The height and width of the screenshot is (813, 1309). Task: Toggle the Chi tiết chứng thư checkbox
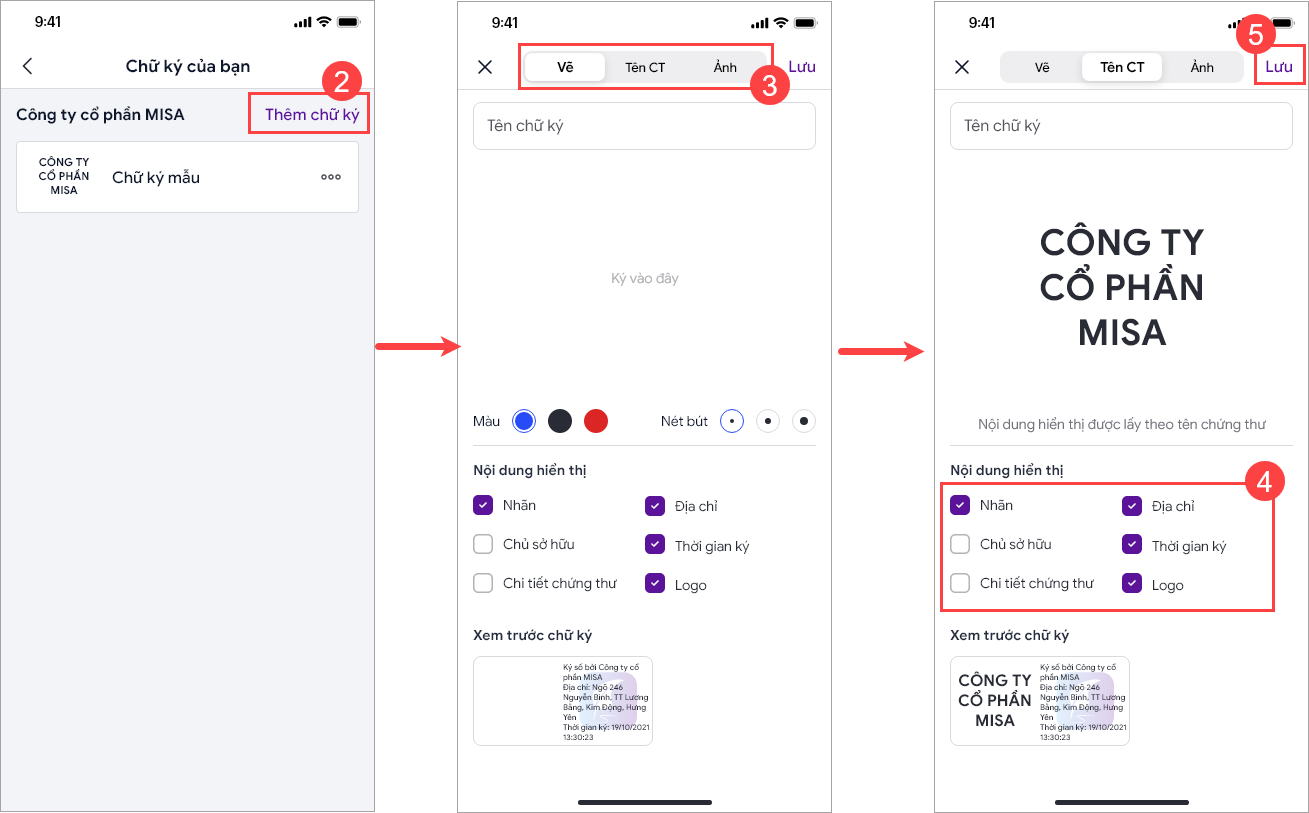coord(960,583)
